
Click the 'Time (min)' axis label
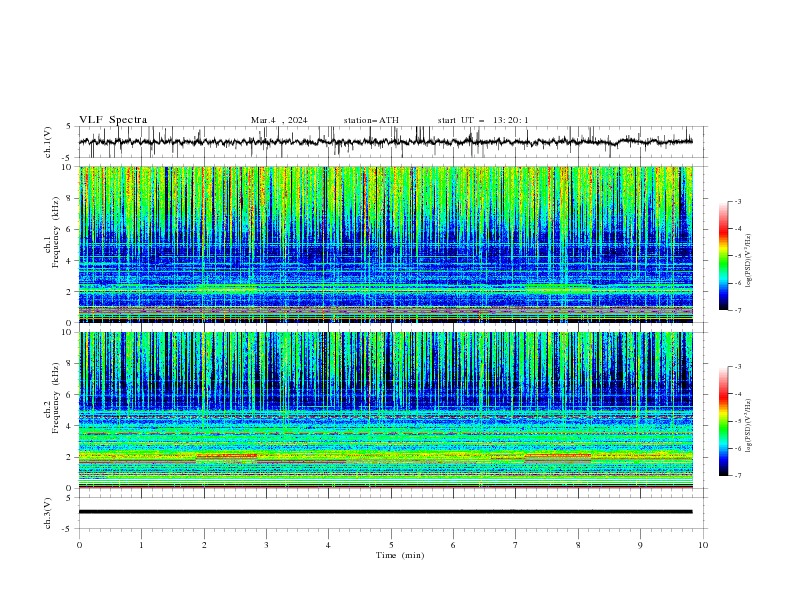click(400, 555)
